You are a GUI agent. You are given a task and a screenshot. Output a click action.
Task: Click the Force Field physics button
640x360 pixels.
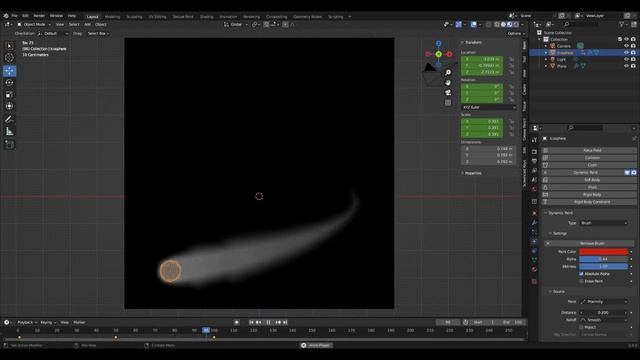[x=589, y=150]
